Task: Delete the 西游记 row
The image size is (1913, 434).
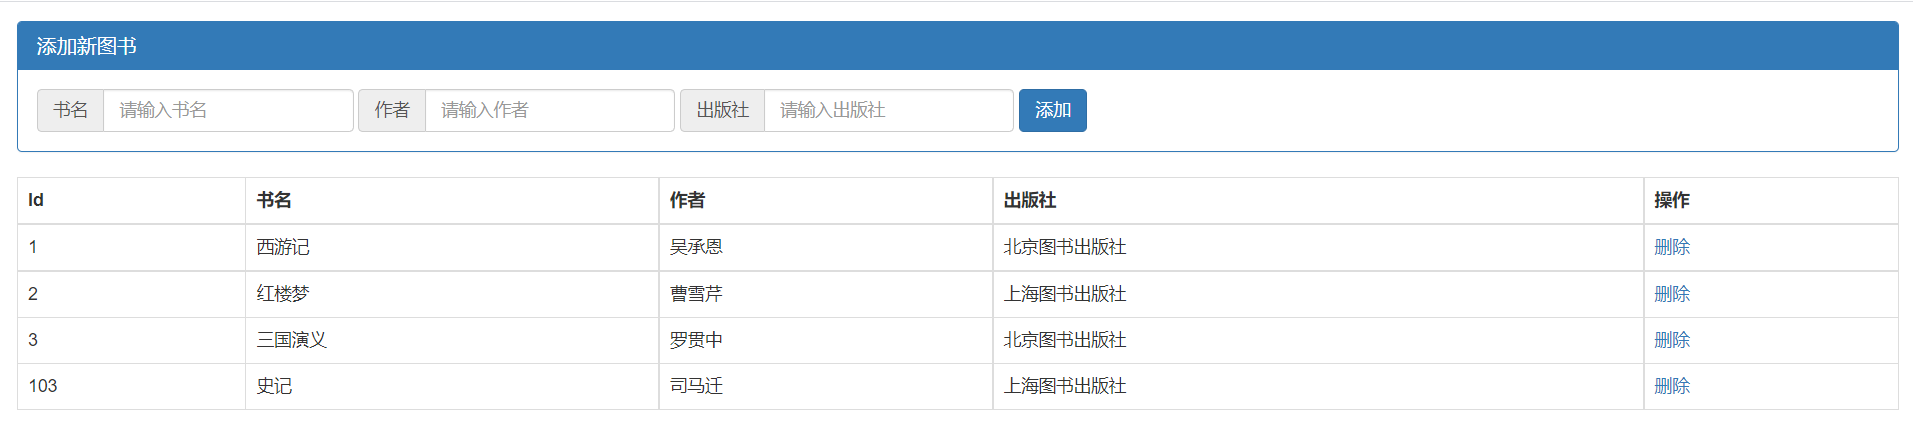Action: (1672, 247)
